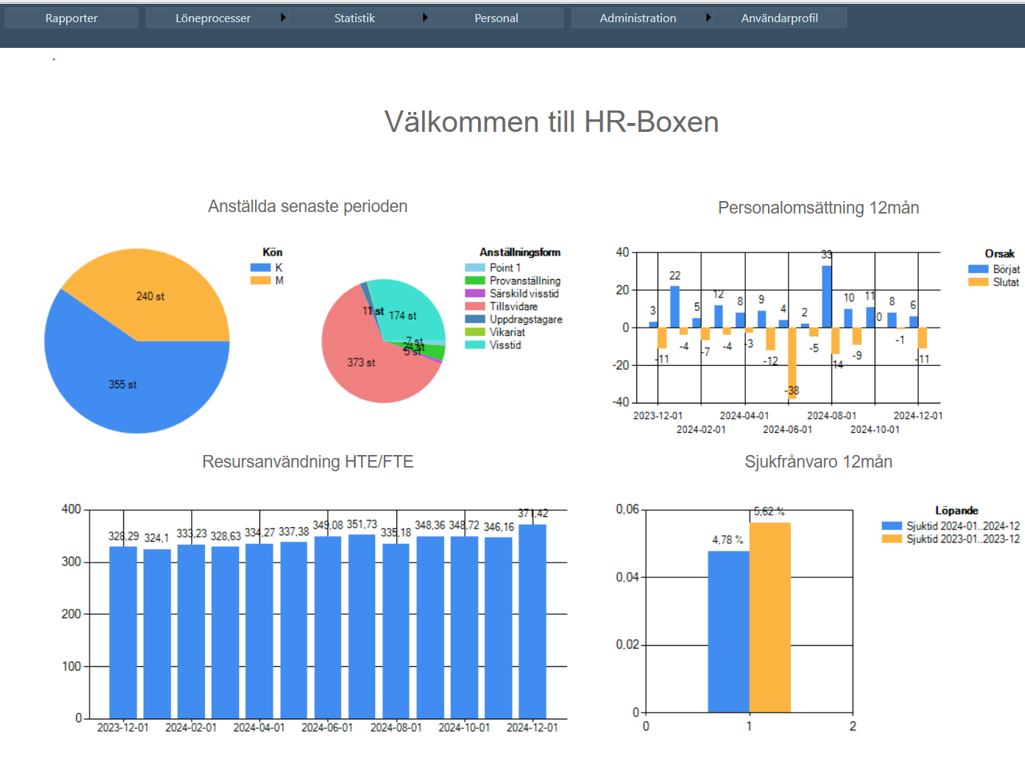This screenshot has width=1025, height=775.
Task: Click the blue K legend swatch
Action: click(x=260, y=268)
